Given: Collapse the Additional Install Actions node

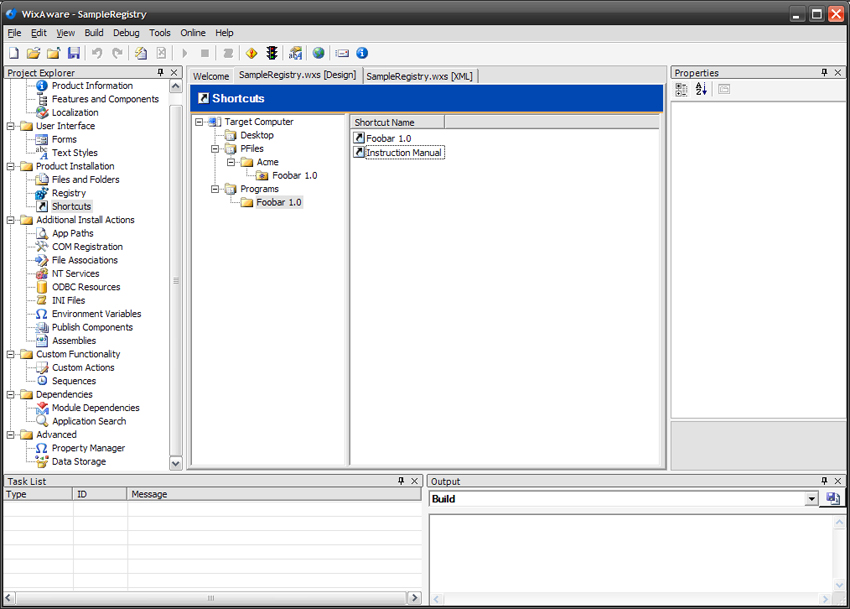Looking at the screenshot, I should tap(10, 220).
